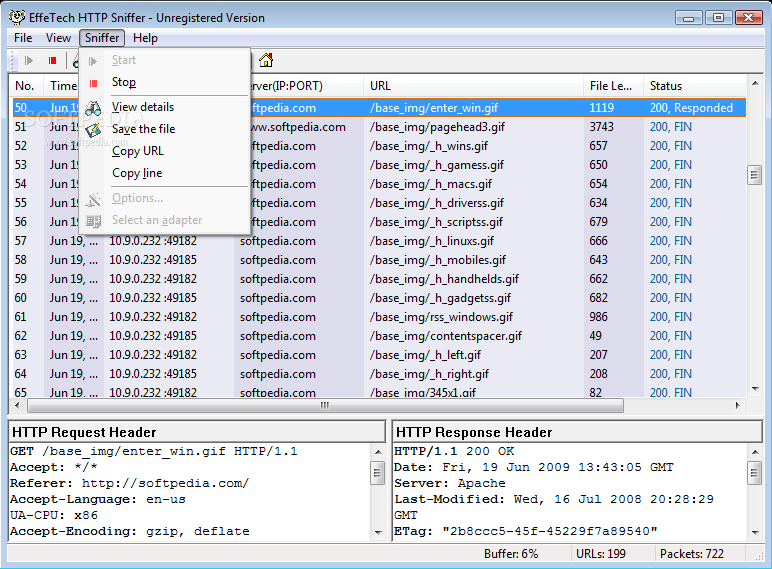Screen dimensions: 772x569
Task: Maximize the HTTP Sniffer window
Action: pyautogui.click(x=718, y=18)
